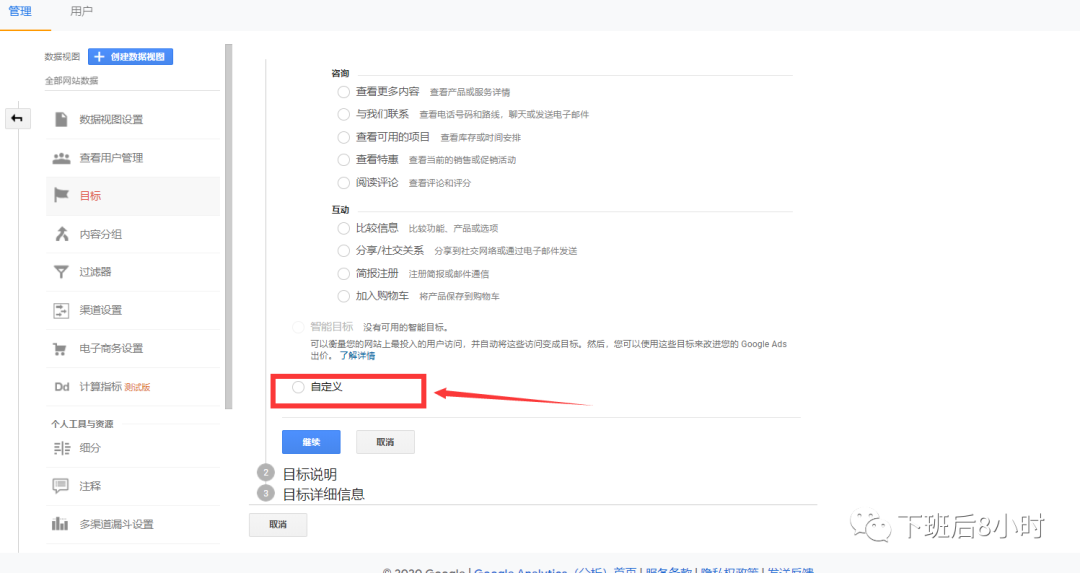Click the bottom 取消 button below step 3
Viewport: 1080px width, 573px height.
278,525
